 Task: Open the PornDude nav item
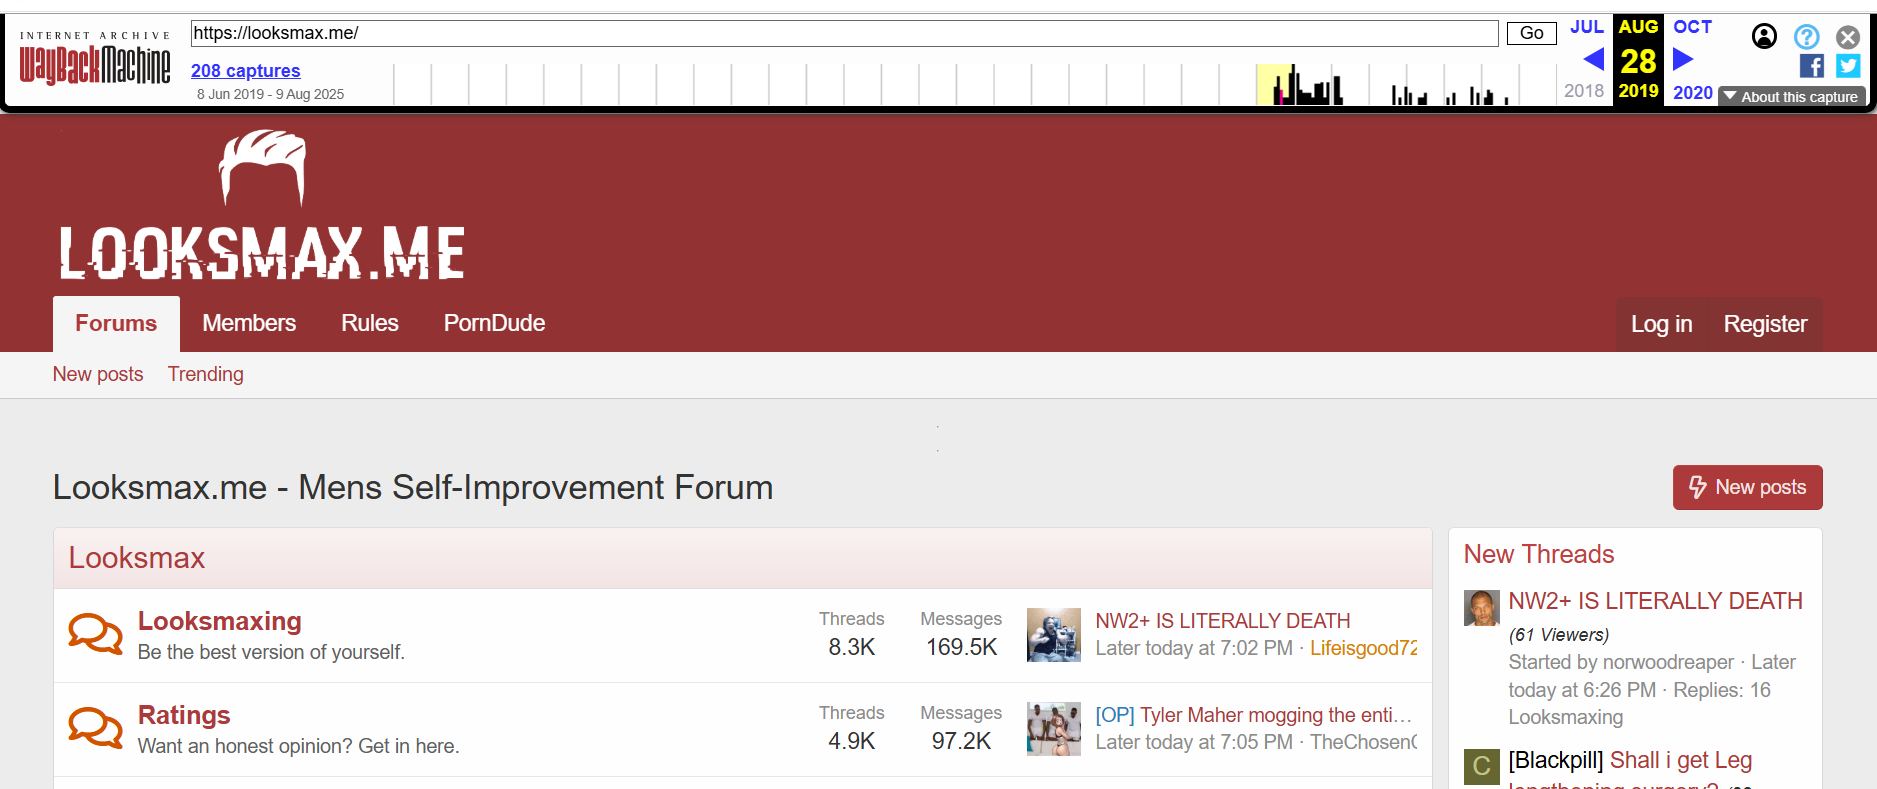tap(494, 323)
